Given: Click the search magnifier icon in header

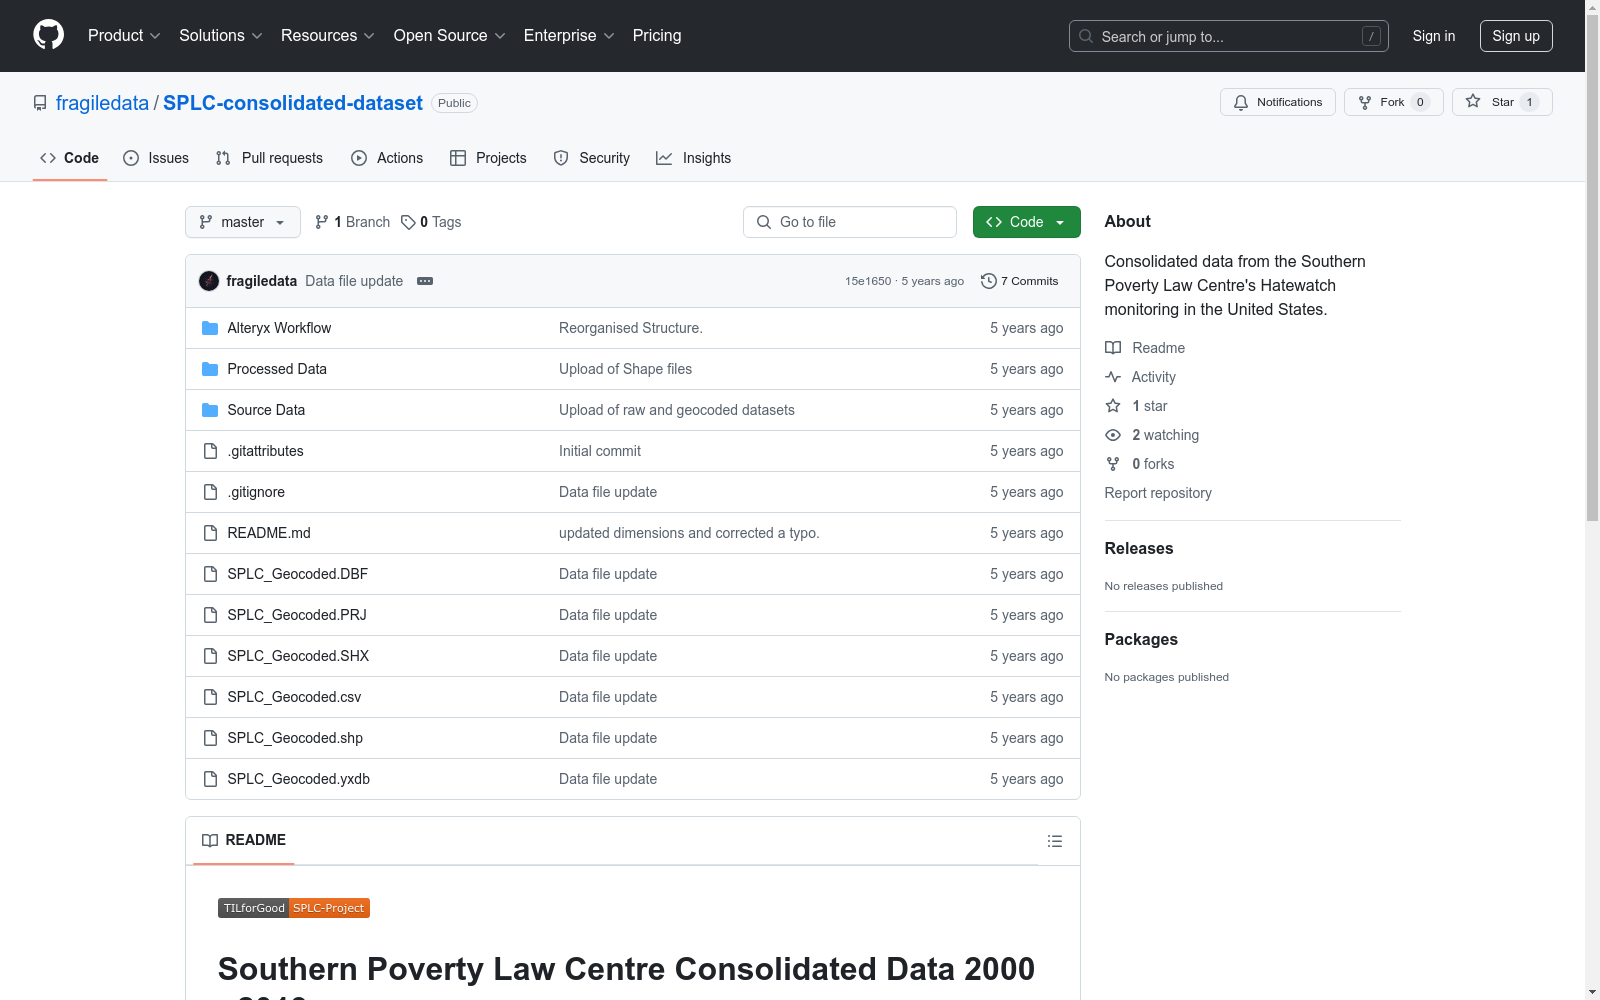Looking at the screenshot, I should [1086, 36].
